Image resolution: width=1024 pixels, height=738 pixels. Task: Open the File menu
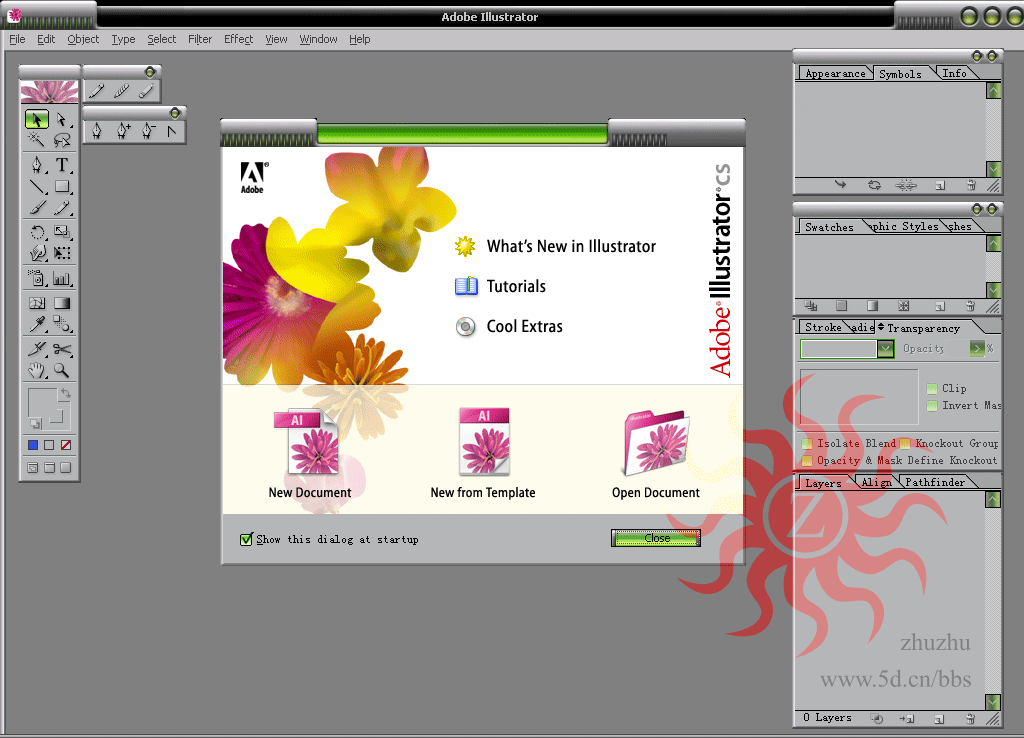tap(17, 39)
